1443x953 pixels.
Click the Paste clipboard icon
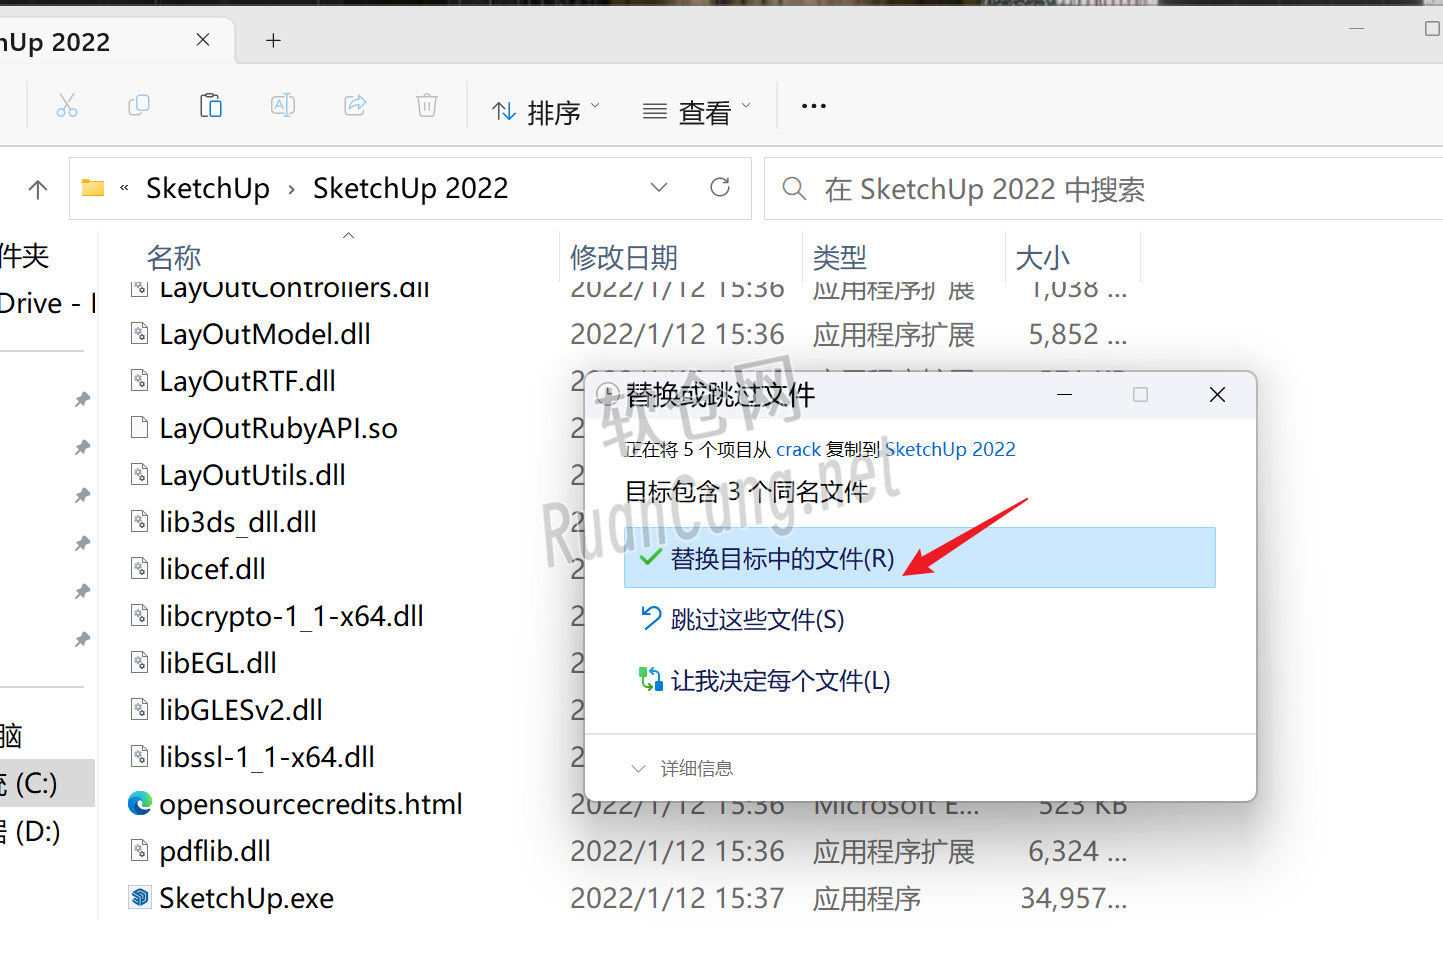point(211,106)
